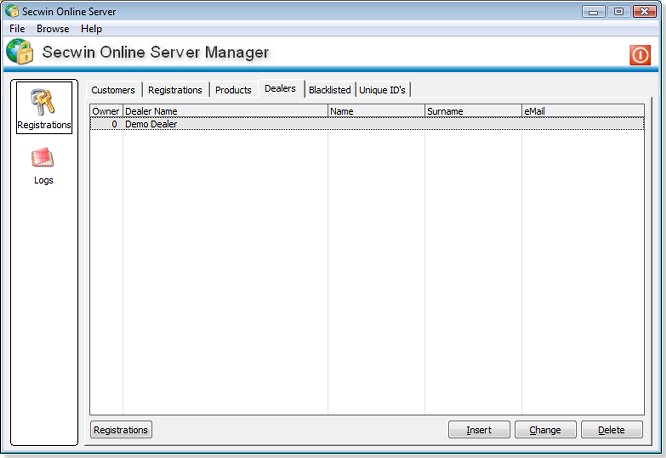Switch to the Registrations tab
Image resolution: width=666 pixels, height=458 pixels.
point(175,90)
